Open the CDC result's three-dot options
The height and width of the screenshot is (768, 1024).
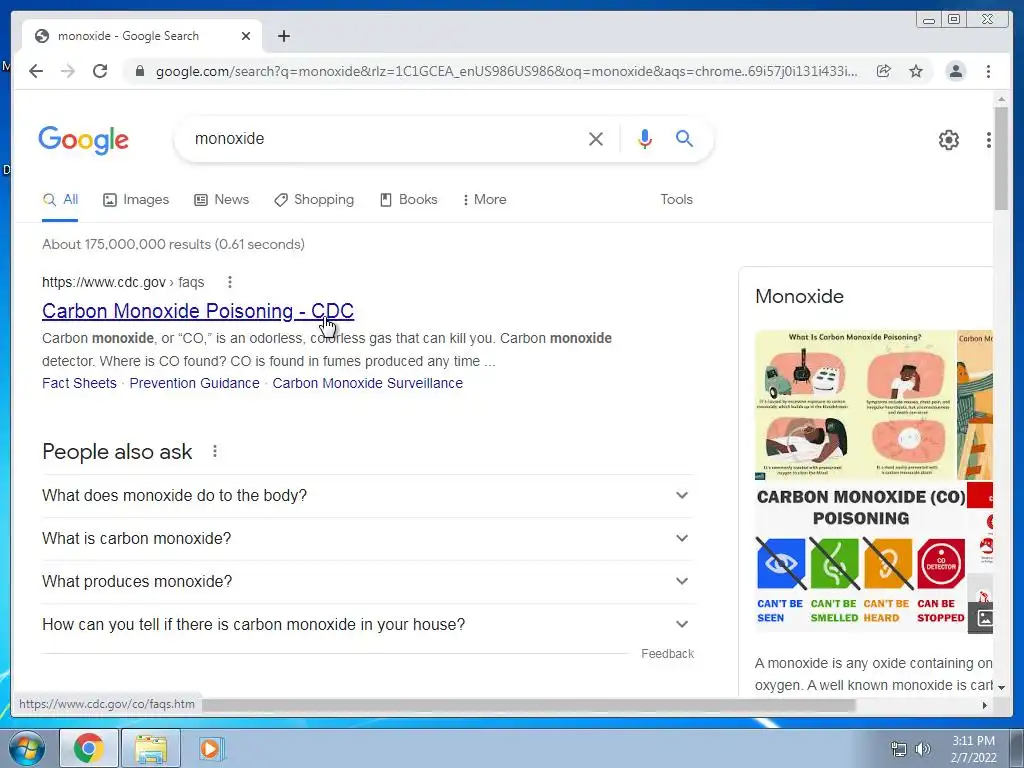point(229,282)
